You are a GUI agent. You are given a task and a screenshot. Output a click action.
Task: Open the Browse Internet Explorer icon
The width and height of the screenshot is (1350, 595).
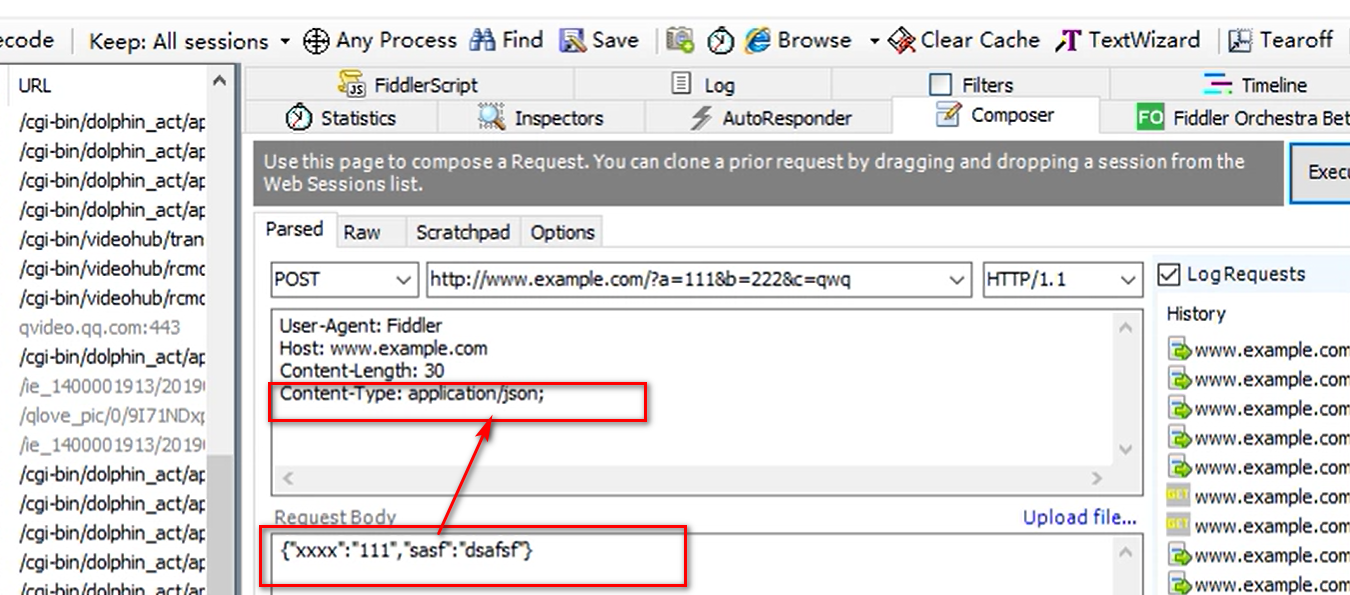(x=759, y=40)
